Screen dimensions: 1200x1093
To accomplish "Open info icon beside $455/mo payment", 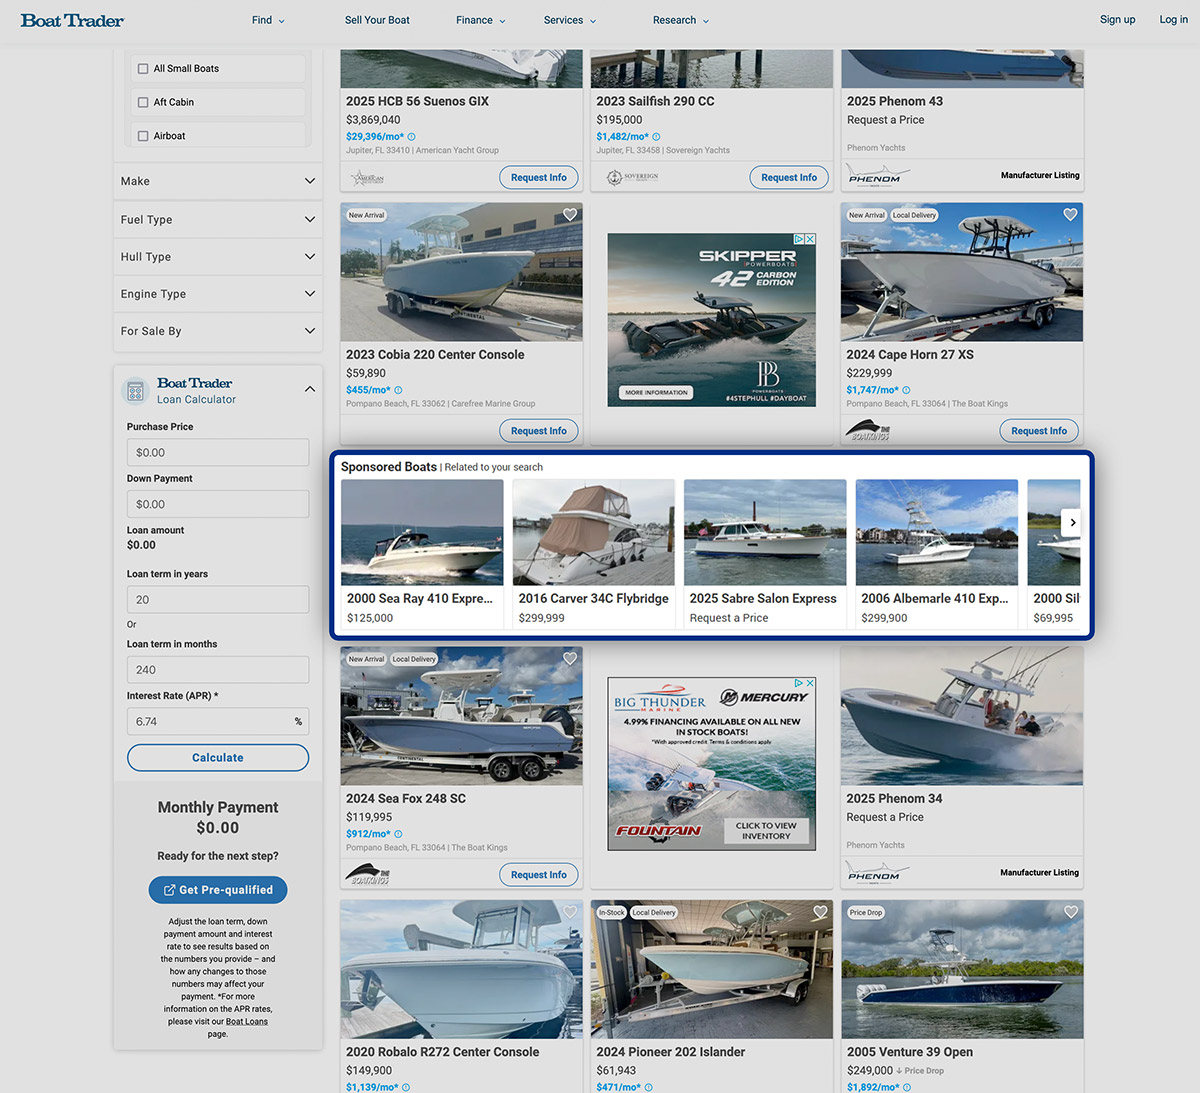I will click(x=398, y=390).
